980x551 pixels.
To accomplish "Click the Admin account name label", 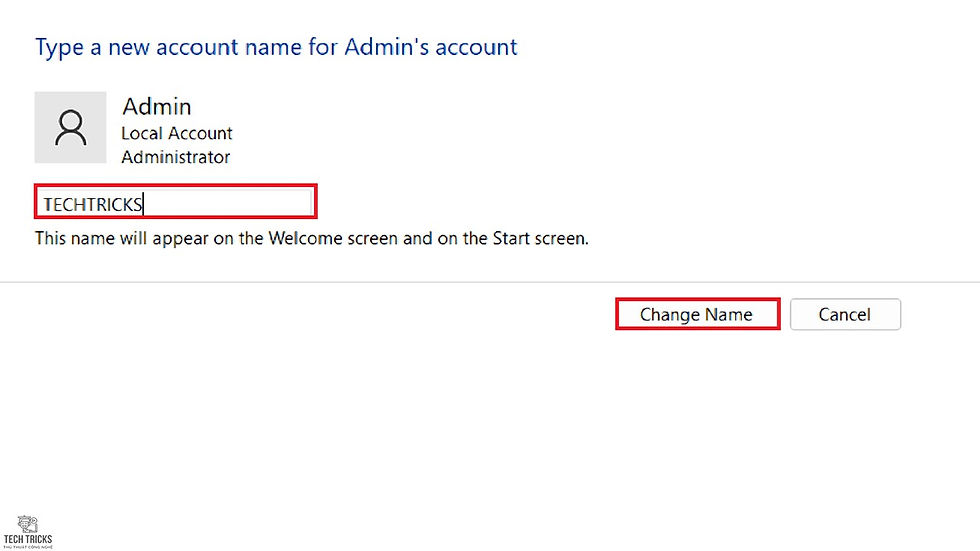I will (x=156, y=106).
